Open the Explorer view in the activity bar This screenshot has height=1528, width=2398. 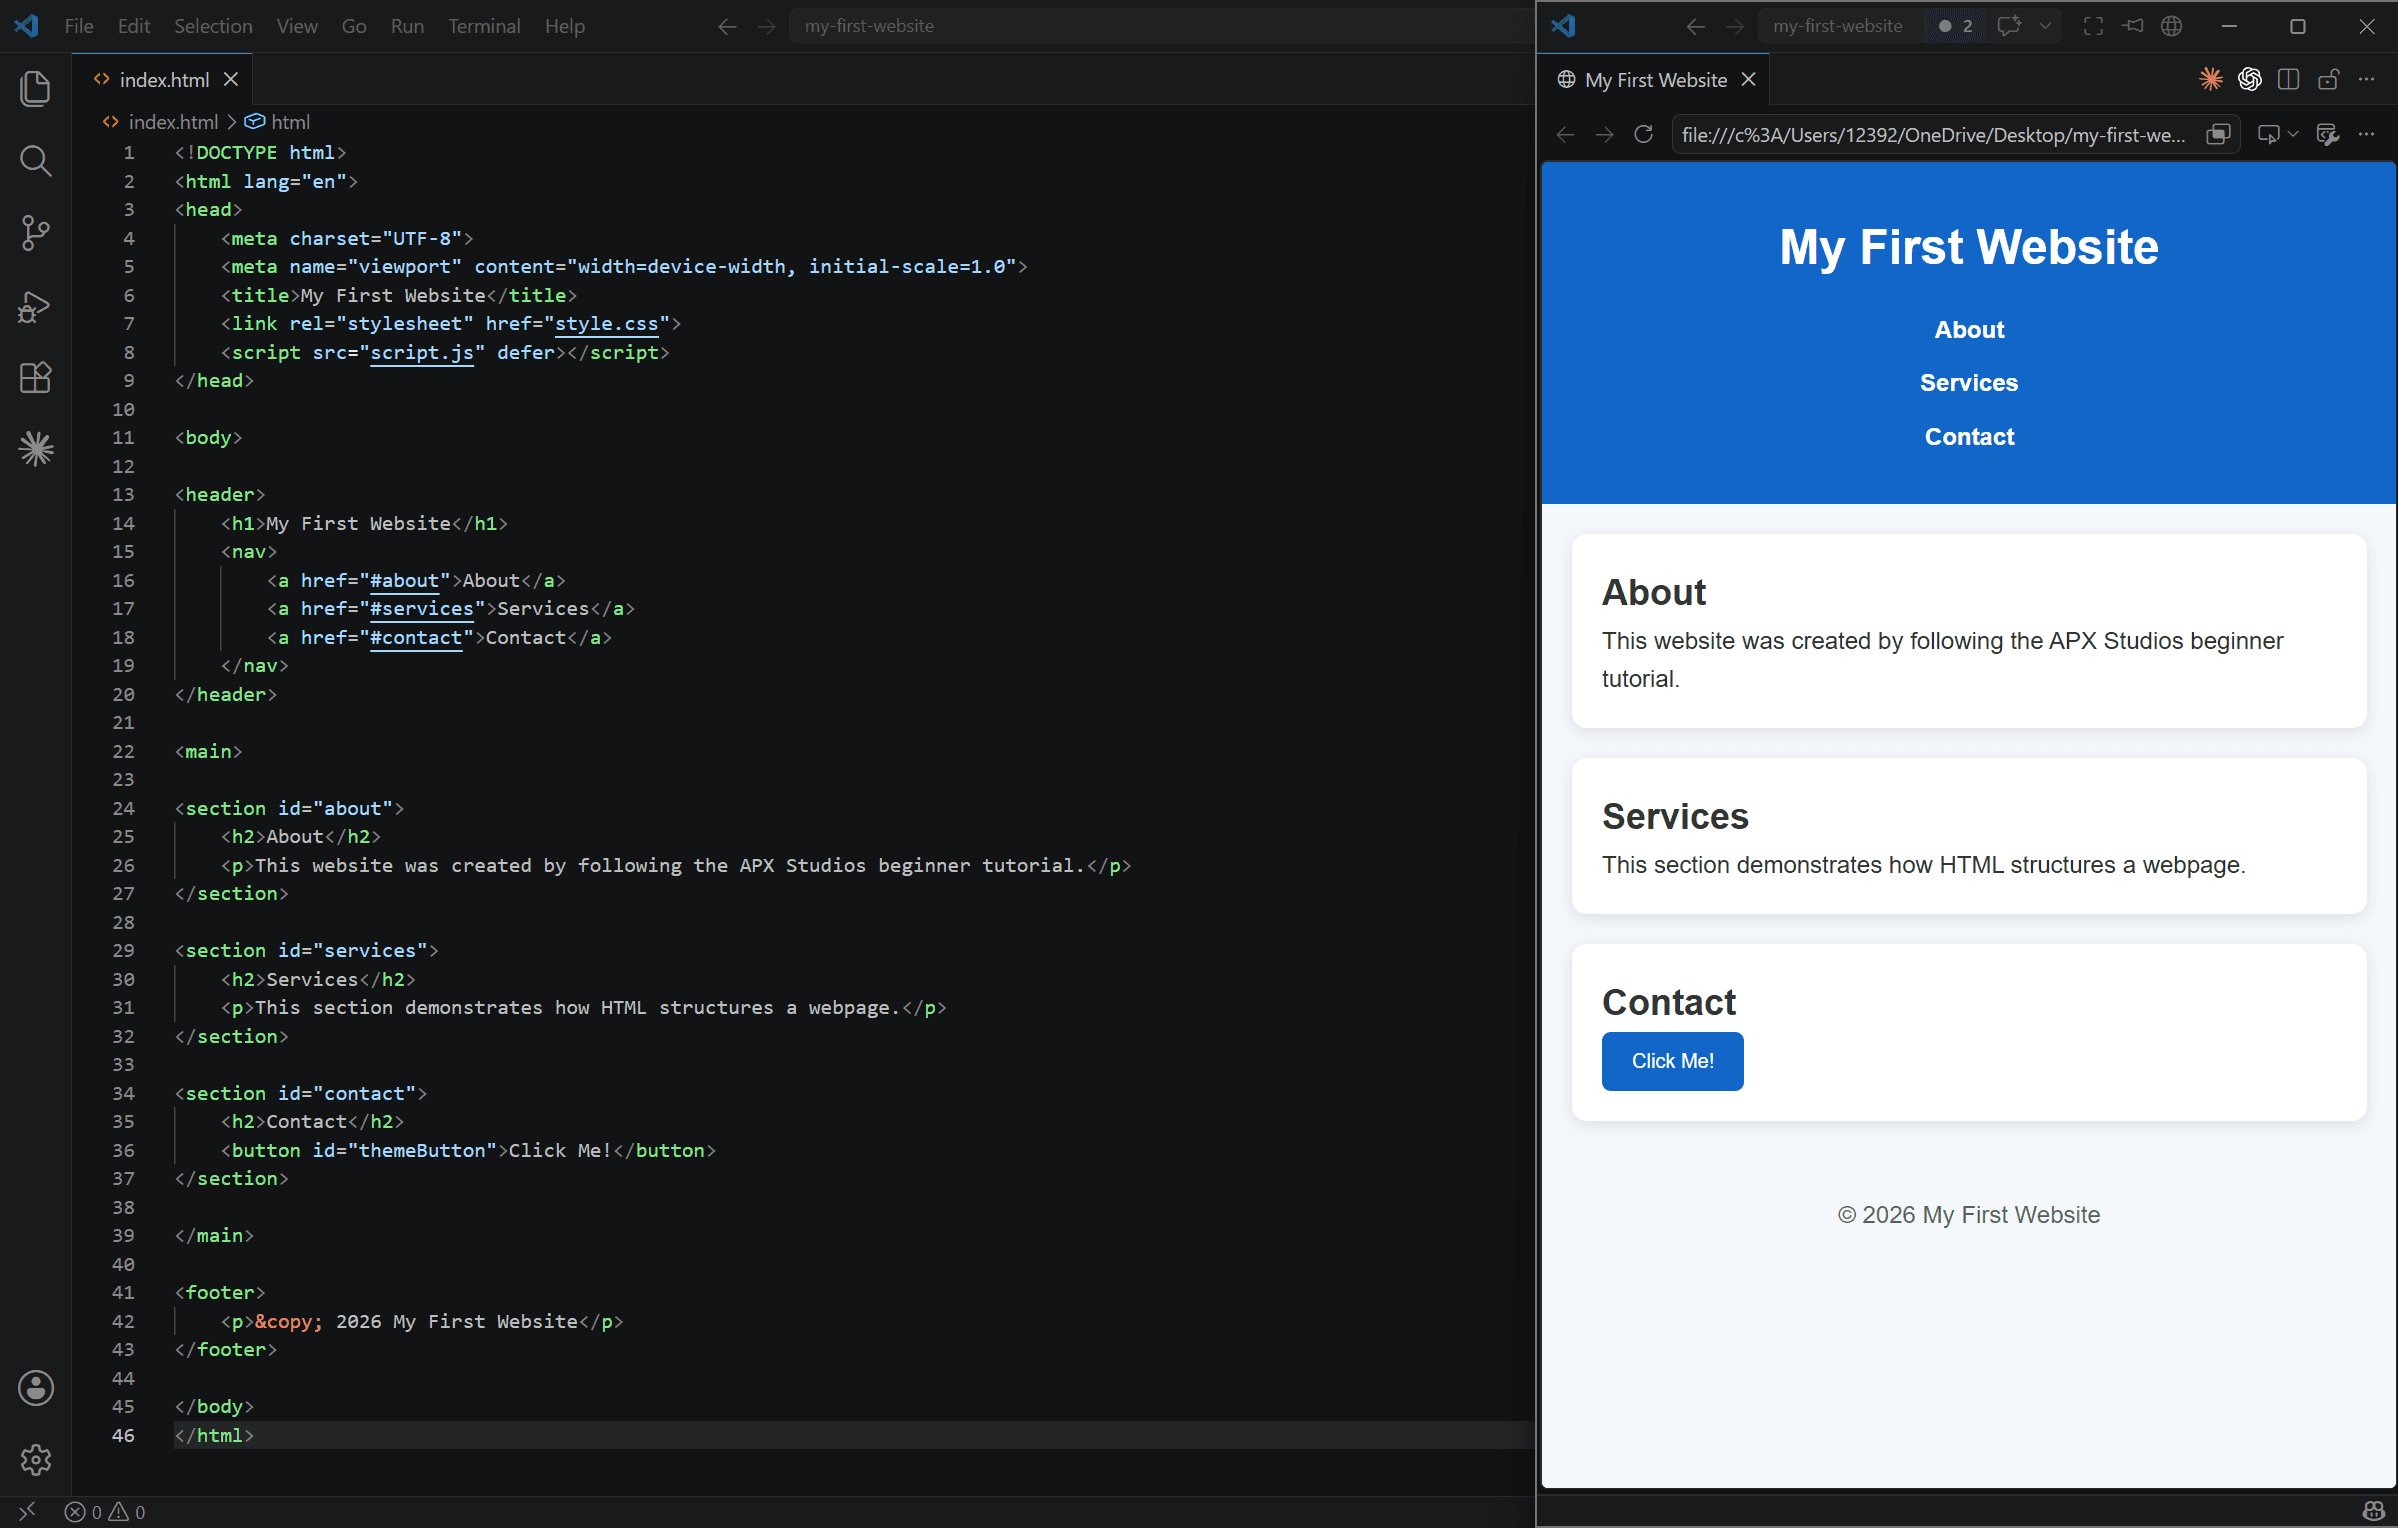(x=36, y=88)
